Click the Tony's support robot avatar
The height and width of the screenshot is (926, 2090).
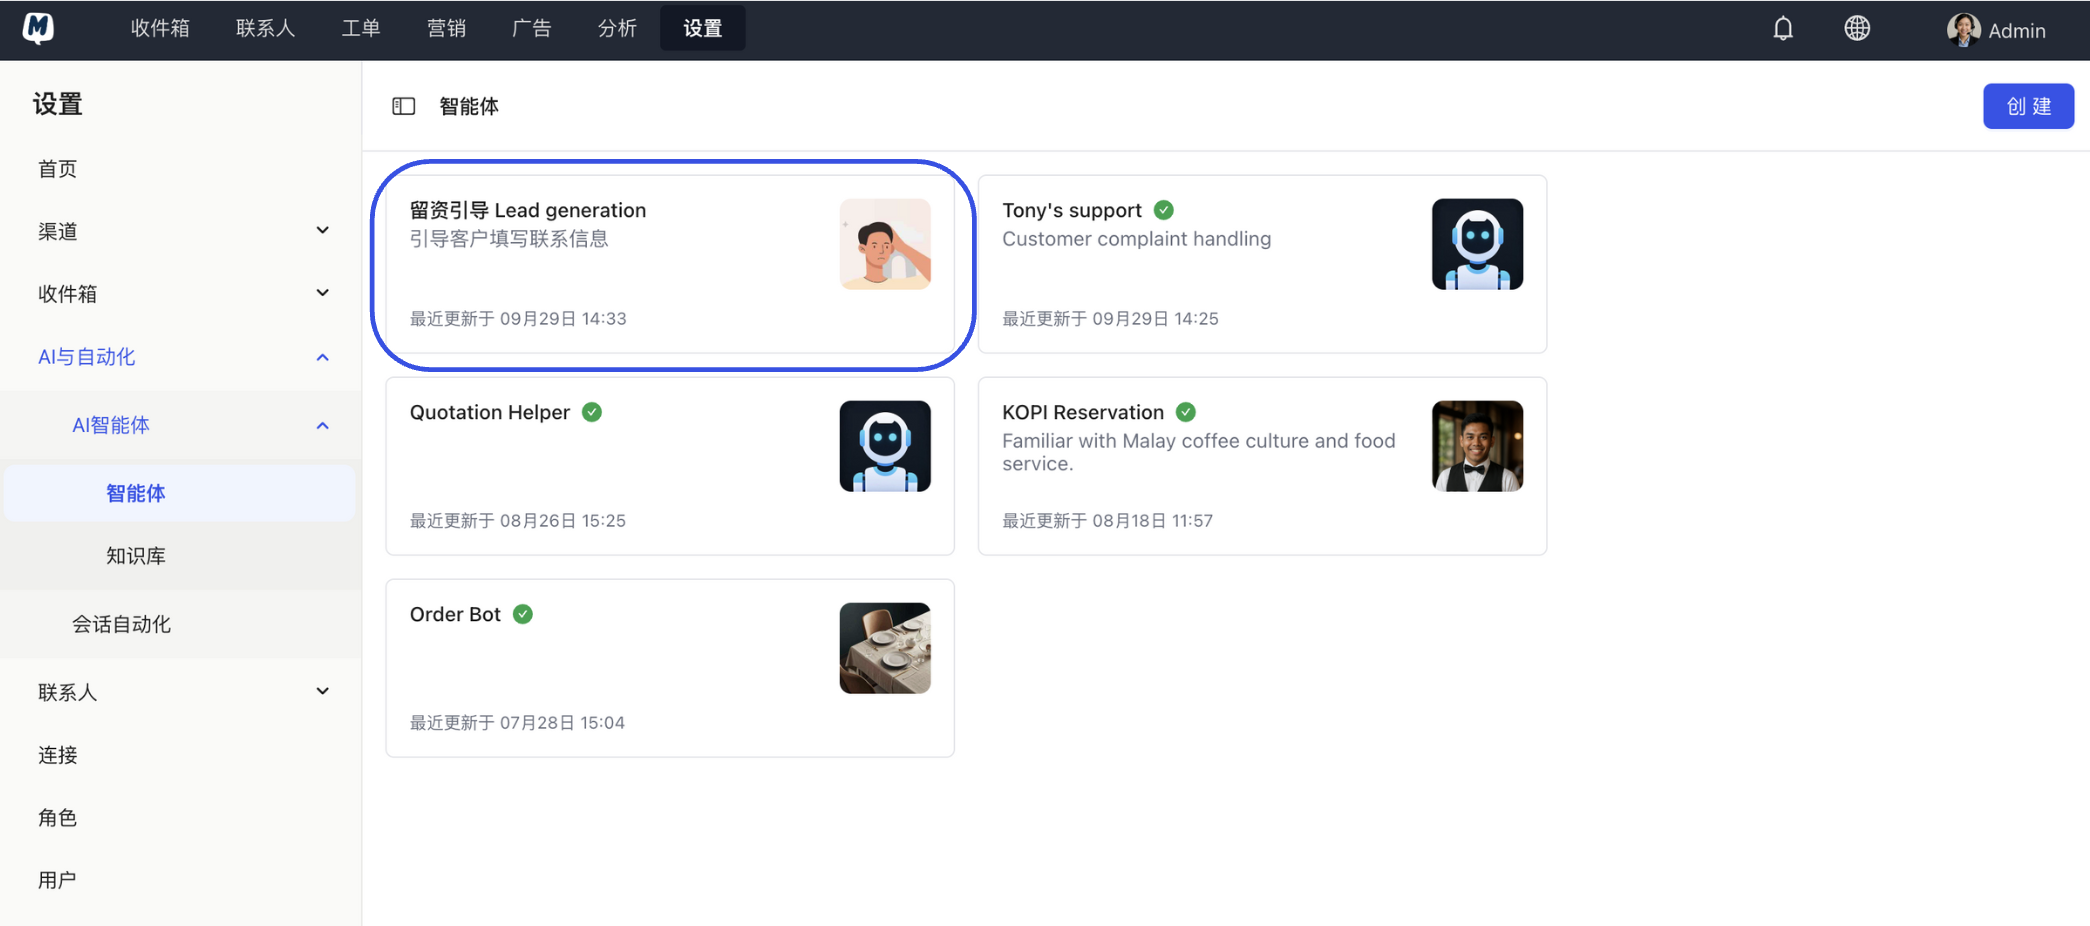[x=1477, y=244]
